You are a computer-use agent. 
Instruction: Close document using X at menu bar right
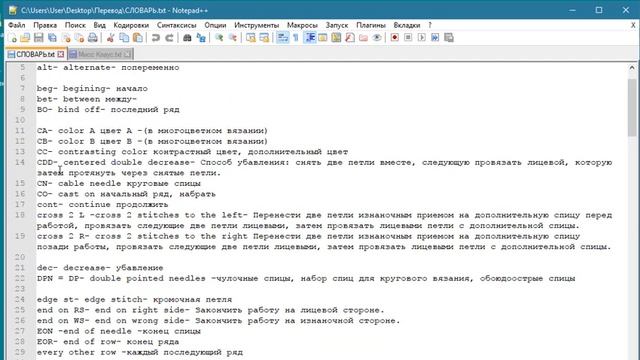pyautogui.click(x=633, y=25)
